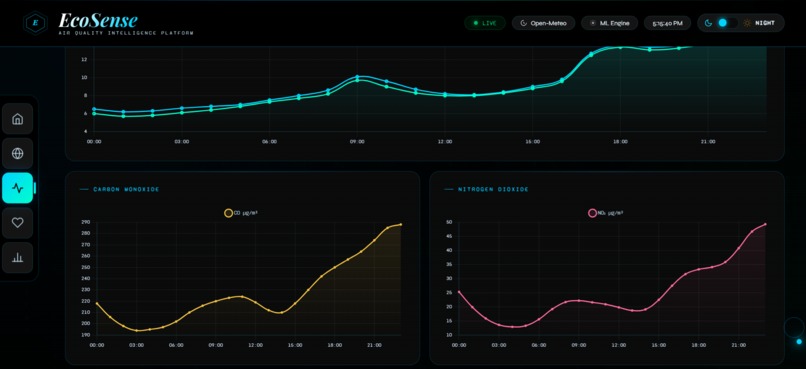This screenshot has height=369, width=806.
Task: Click the EcoSense hexagon logo icon
Action: (x=35, y=23)
